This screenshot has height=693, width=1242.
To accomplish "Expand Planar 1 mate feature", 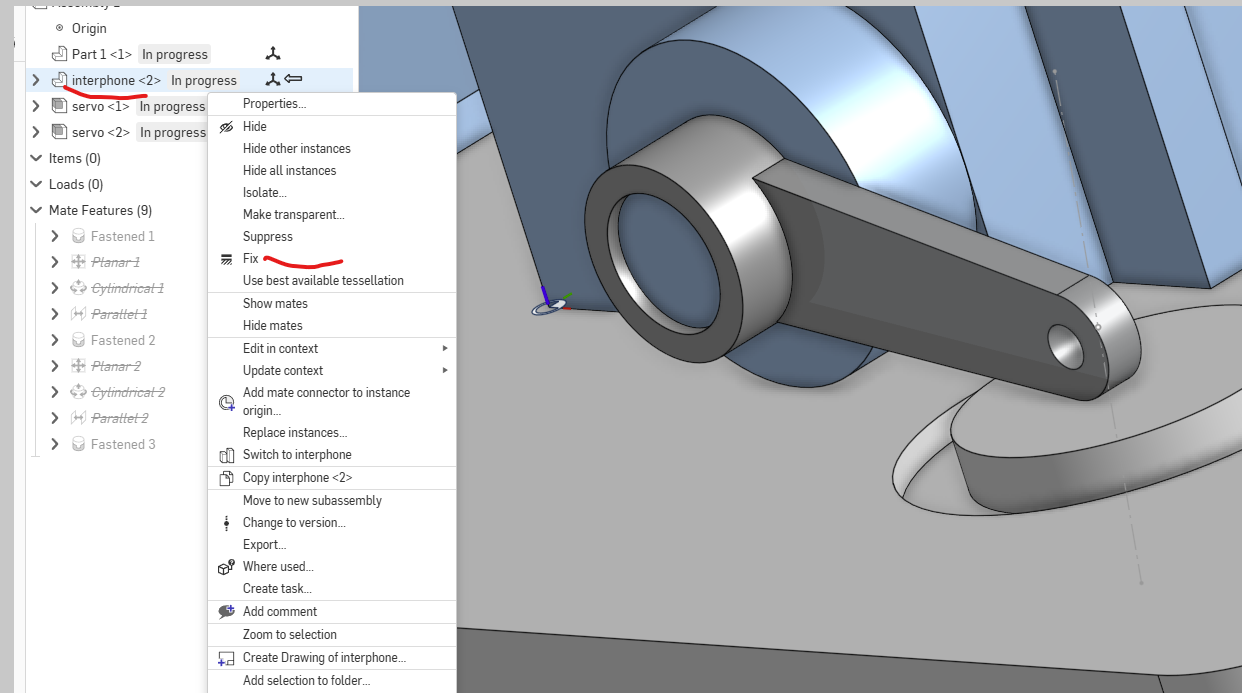I will coord(55,262).
